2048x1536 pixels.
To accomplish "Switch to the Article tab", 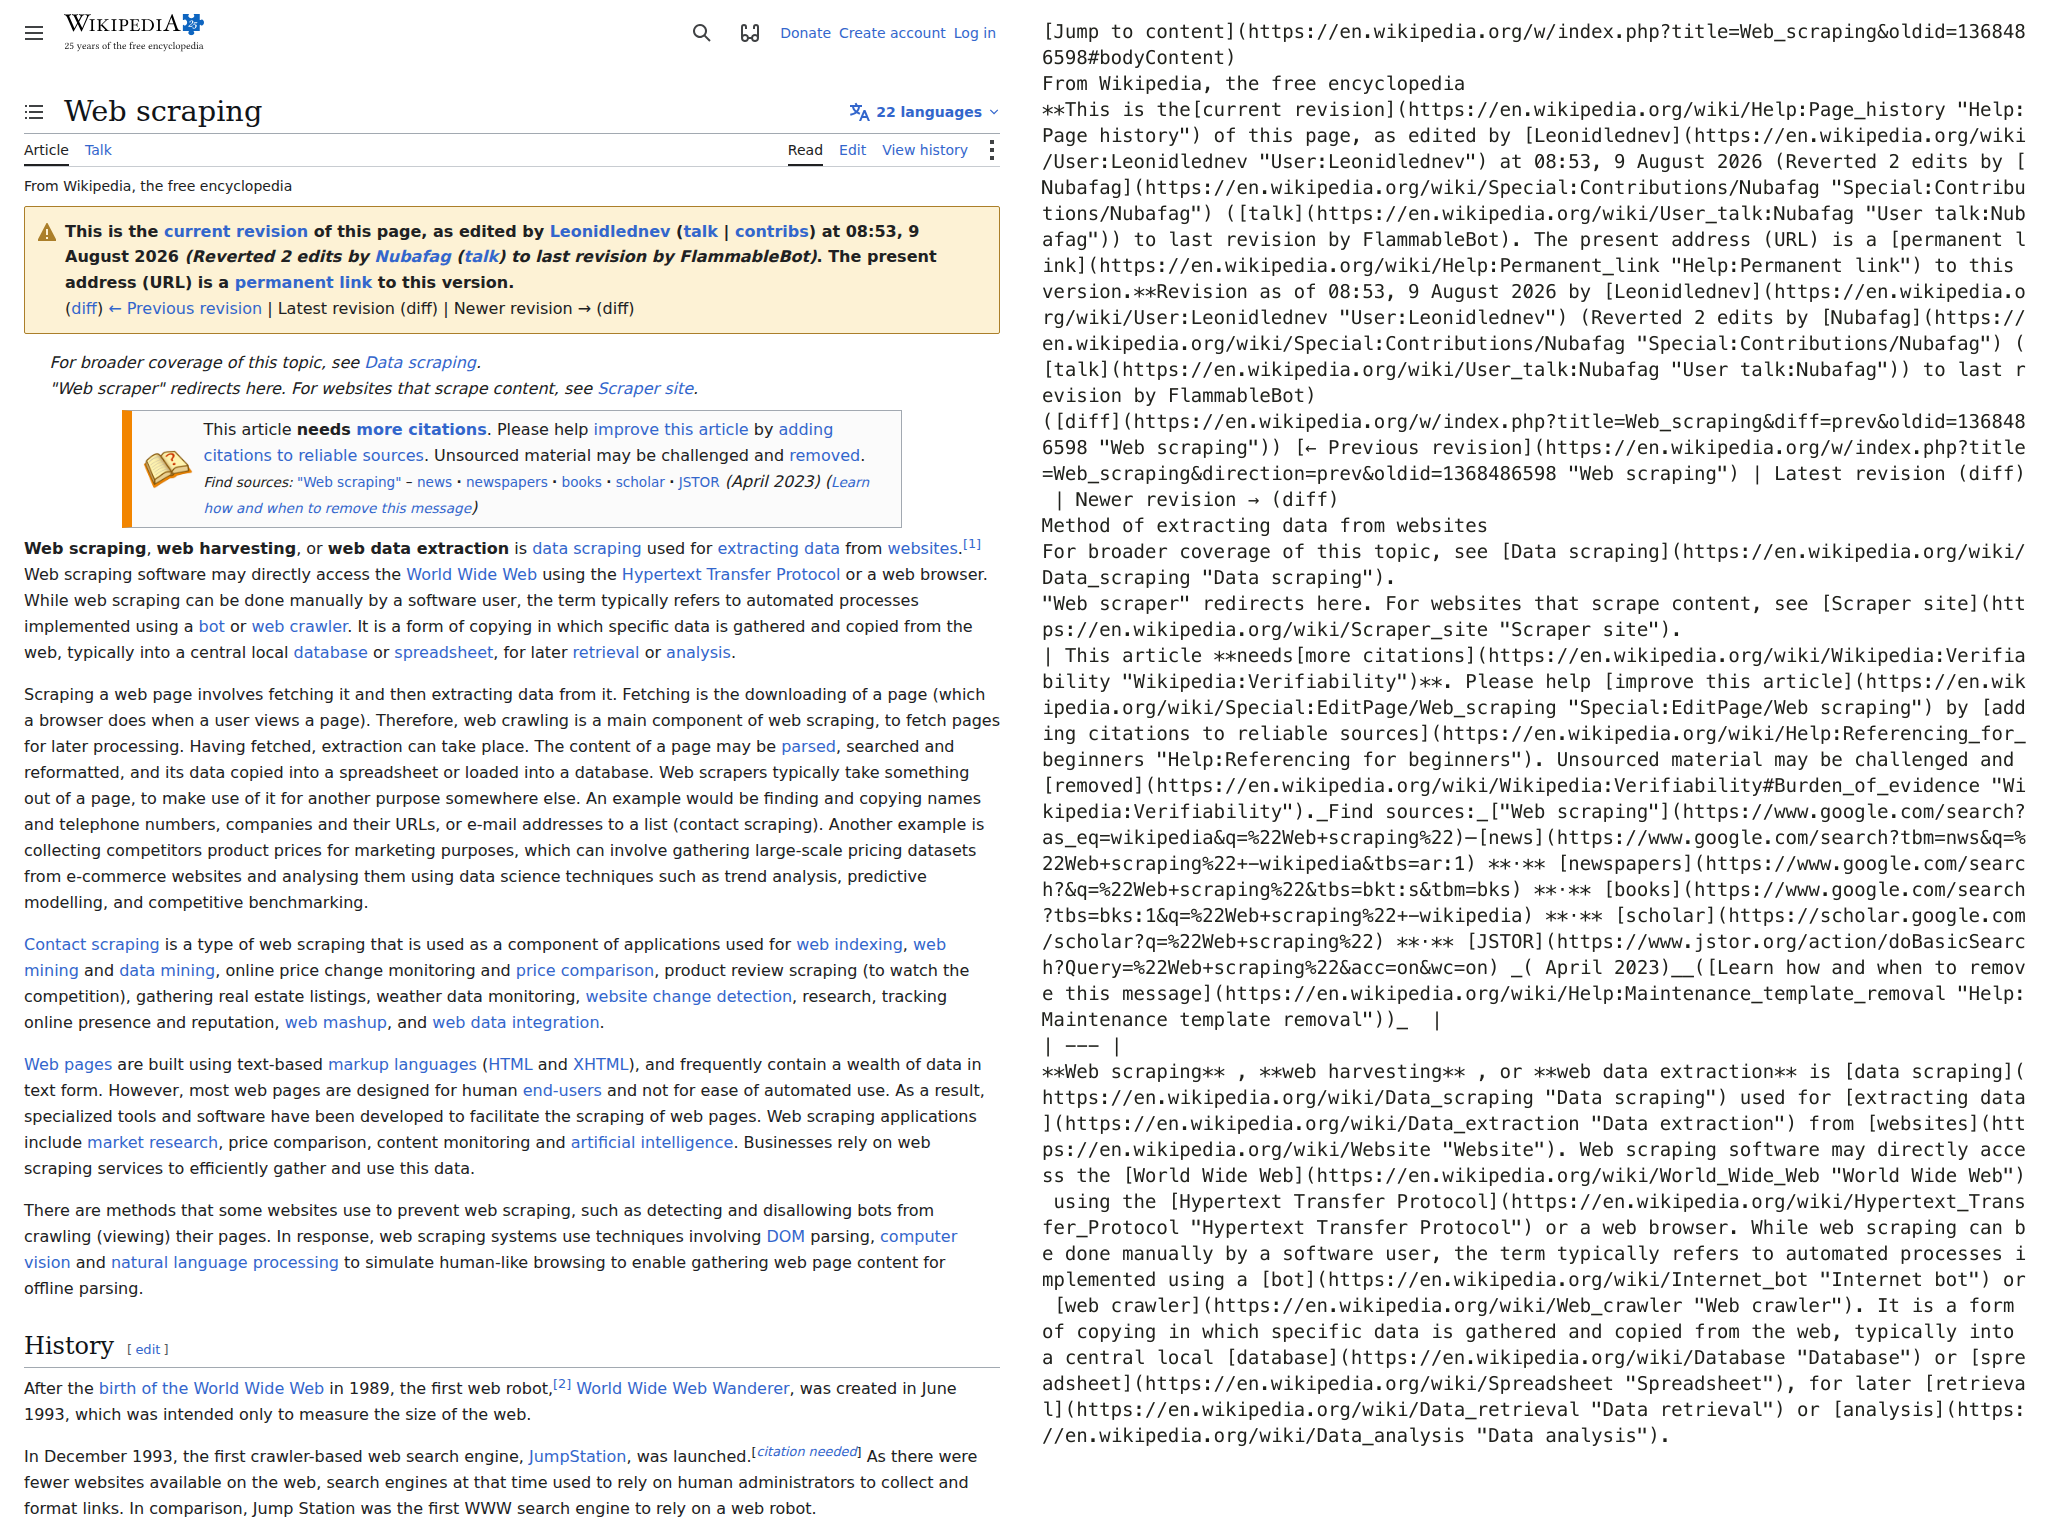I will pyautogui.click(x=46, y=150).
